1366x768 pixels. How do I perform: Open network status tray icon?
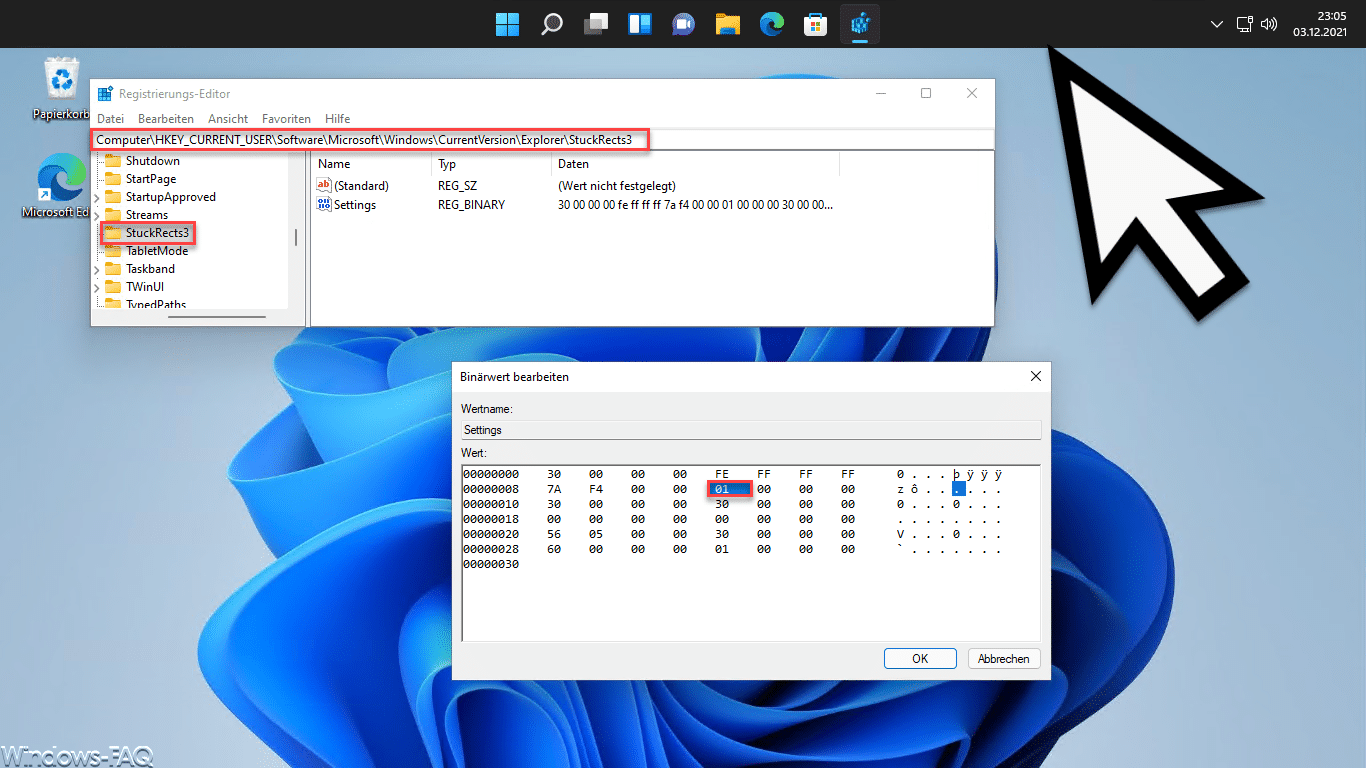tap(1245, 23)
